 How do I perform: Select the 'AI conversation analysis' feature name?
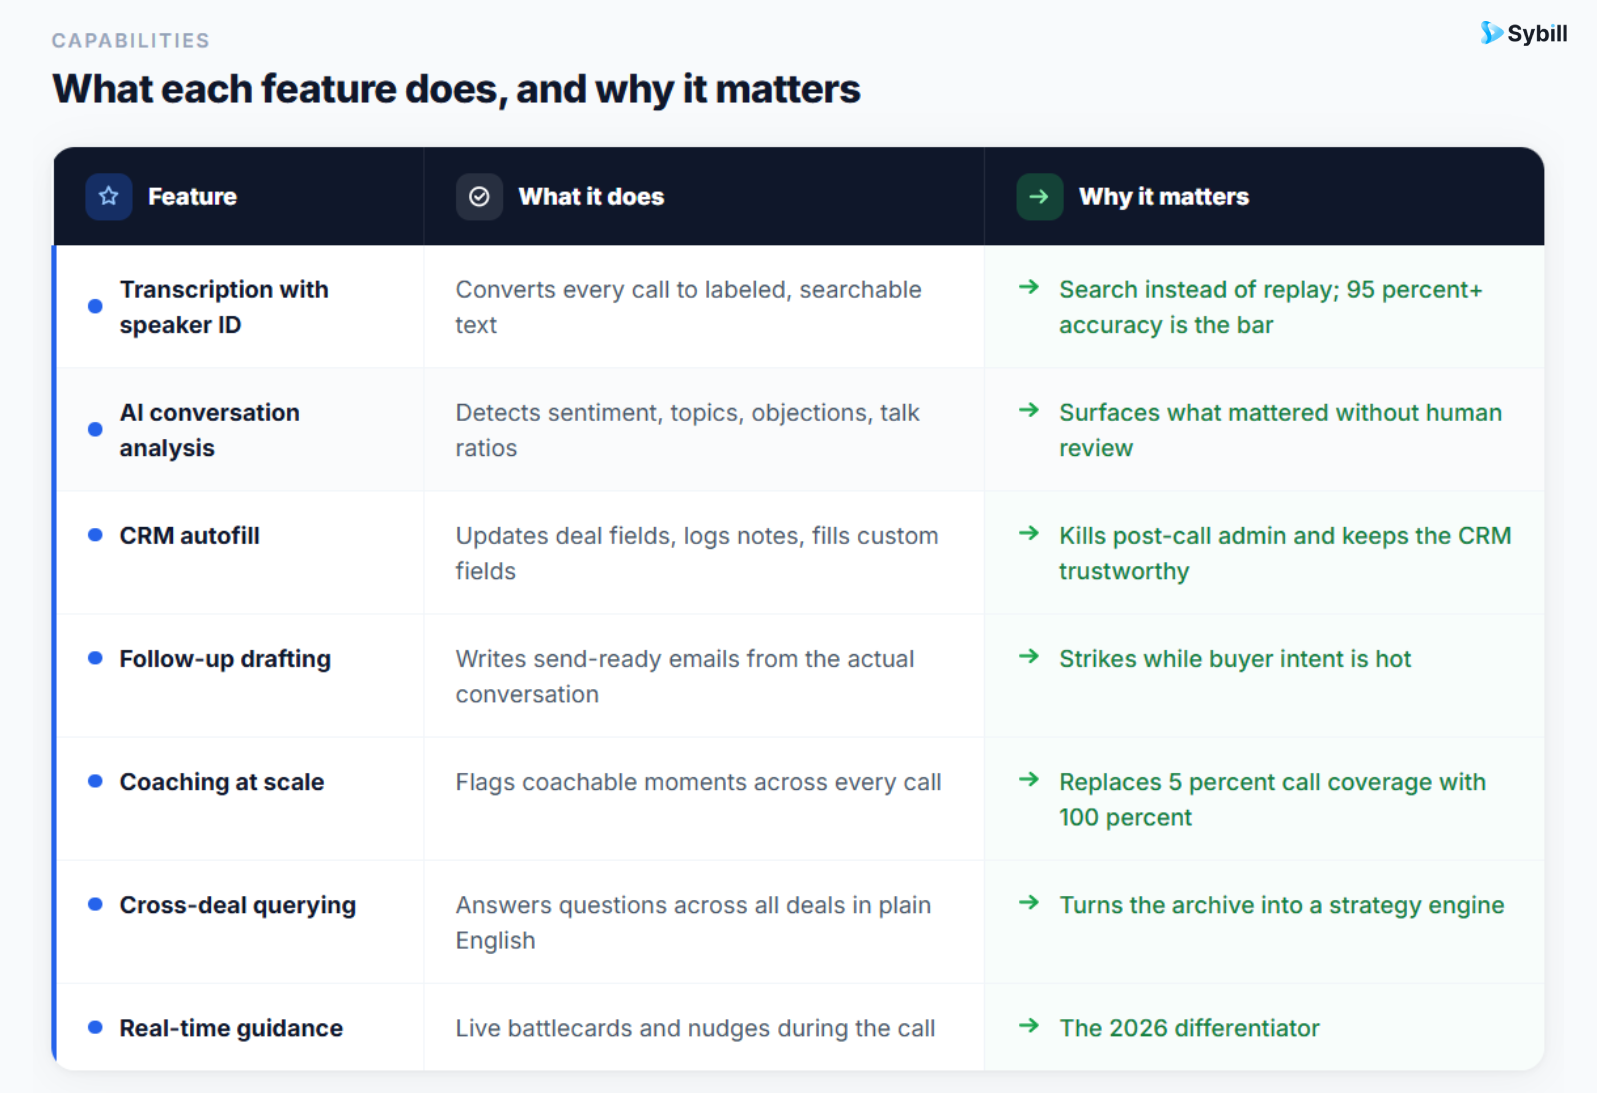pos(209,430)
